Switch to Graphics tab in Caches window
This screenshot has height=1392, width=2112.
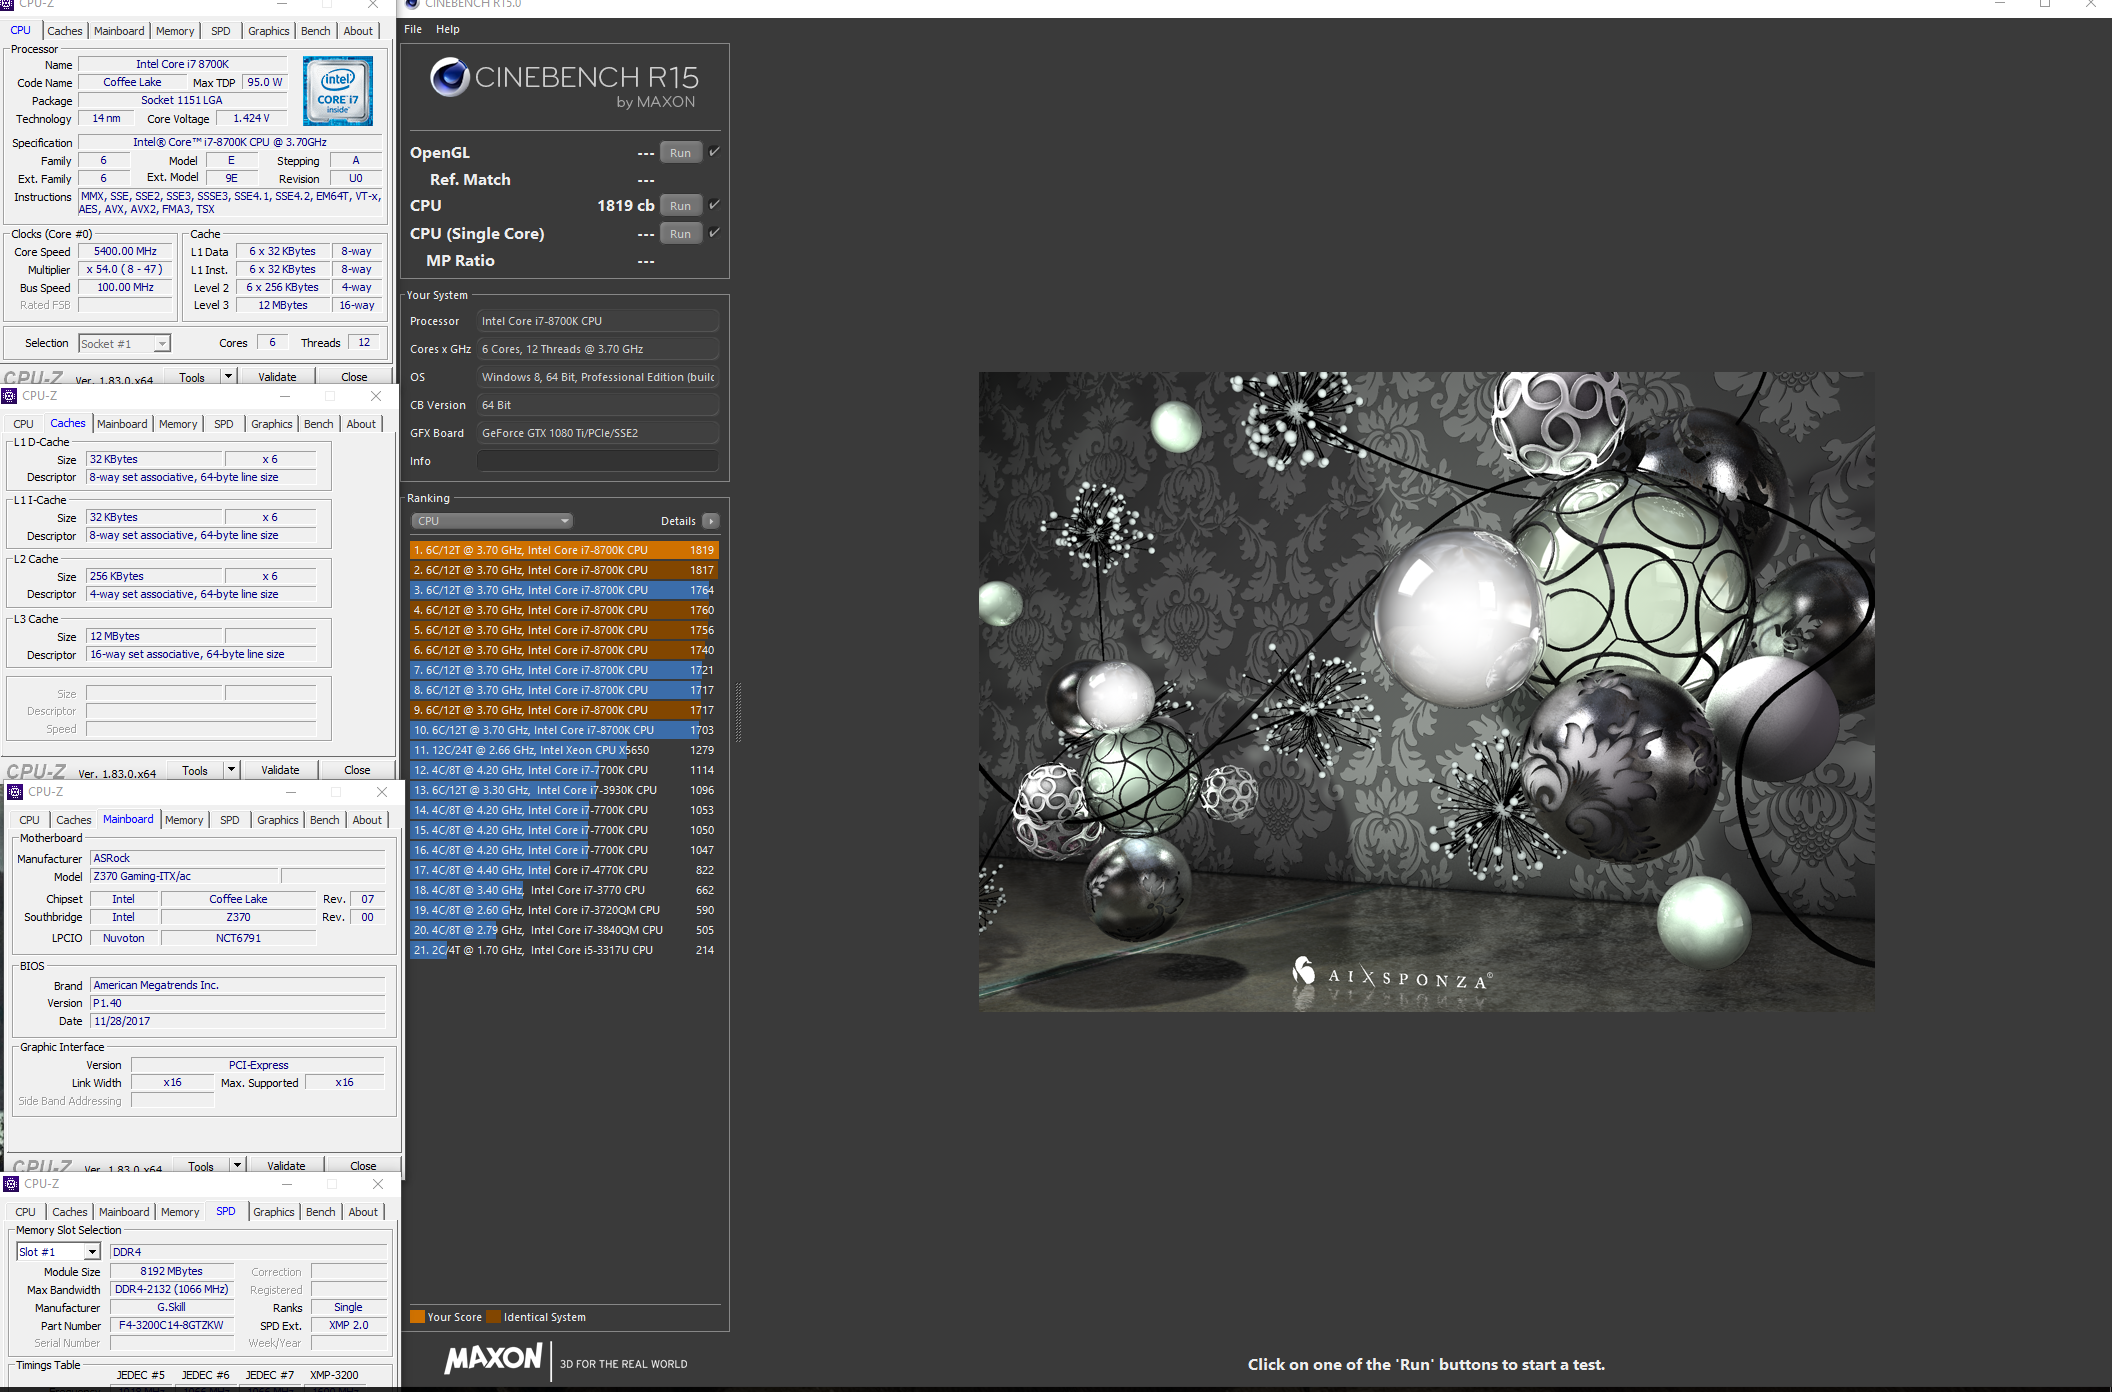[272, 424]
